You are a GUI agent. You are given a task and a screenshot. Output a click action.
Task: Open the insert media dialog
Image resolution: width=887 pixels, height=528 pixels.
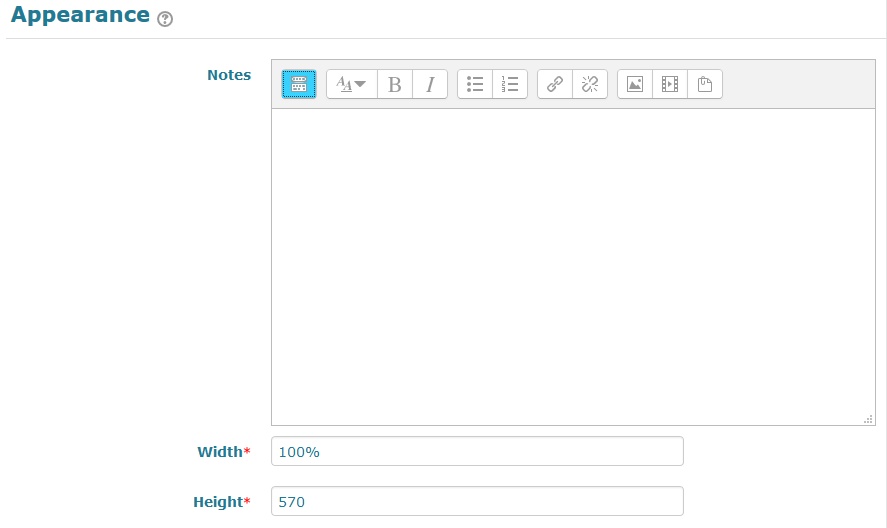[670, 85]
